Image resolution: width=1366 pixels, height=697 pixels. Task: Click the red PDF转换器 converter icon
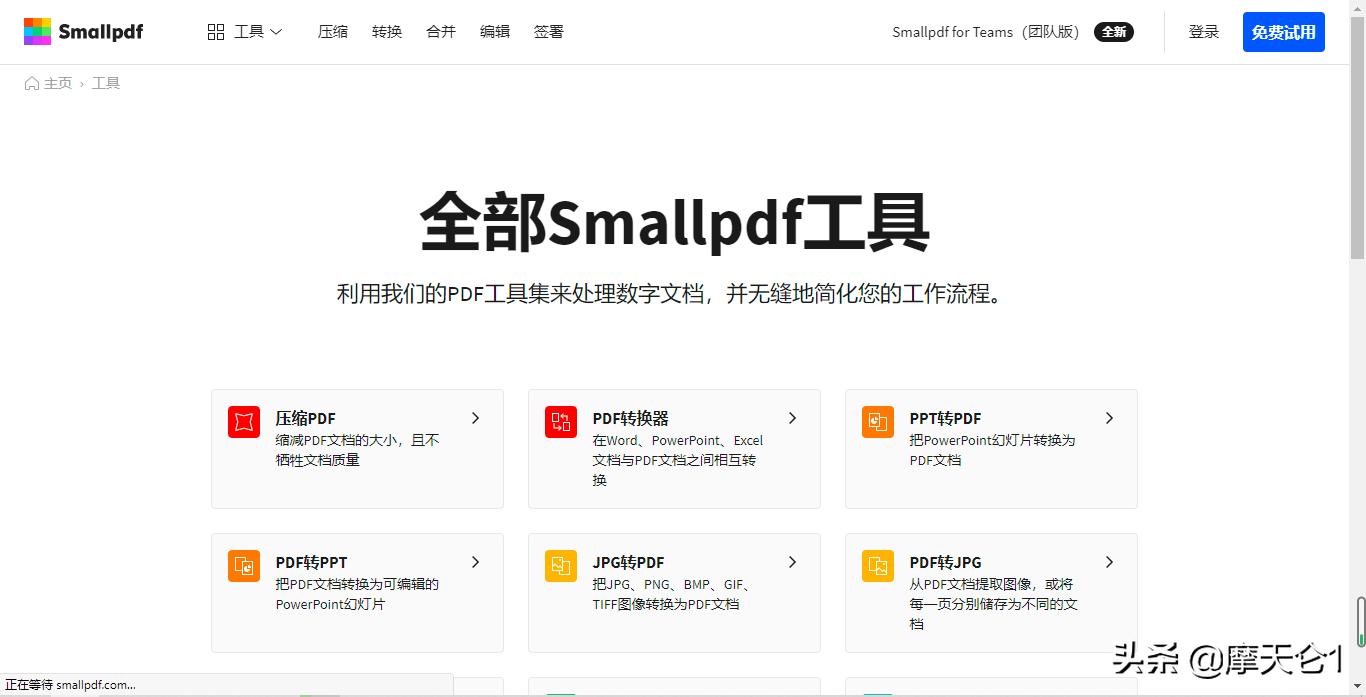[x=561, y=422]
